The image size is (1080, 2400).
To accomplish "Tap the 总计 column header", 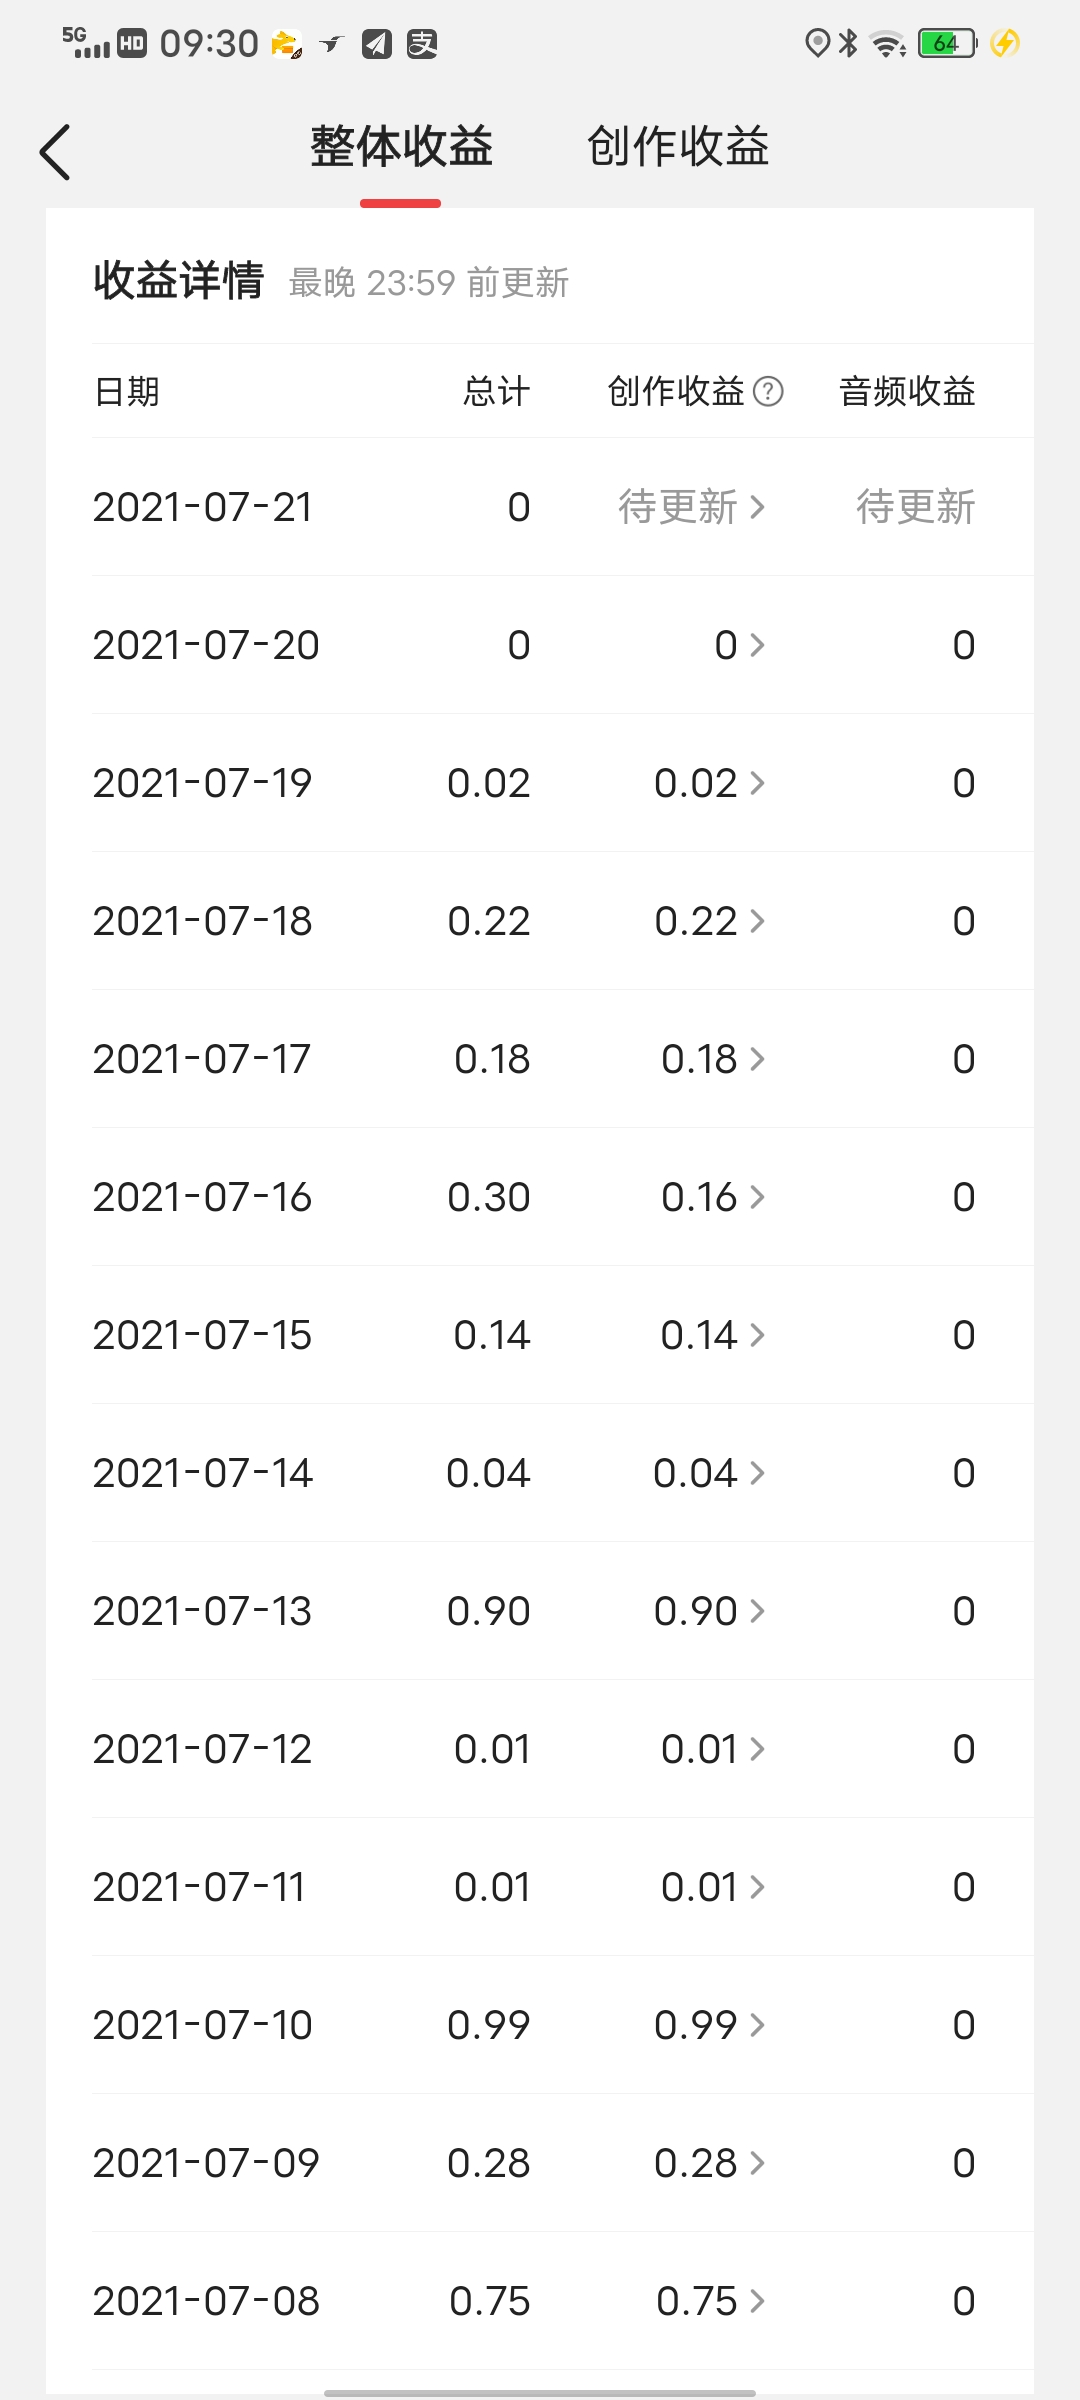I will point(496,391).
